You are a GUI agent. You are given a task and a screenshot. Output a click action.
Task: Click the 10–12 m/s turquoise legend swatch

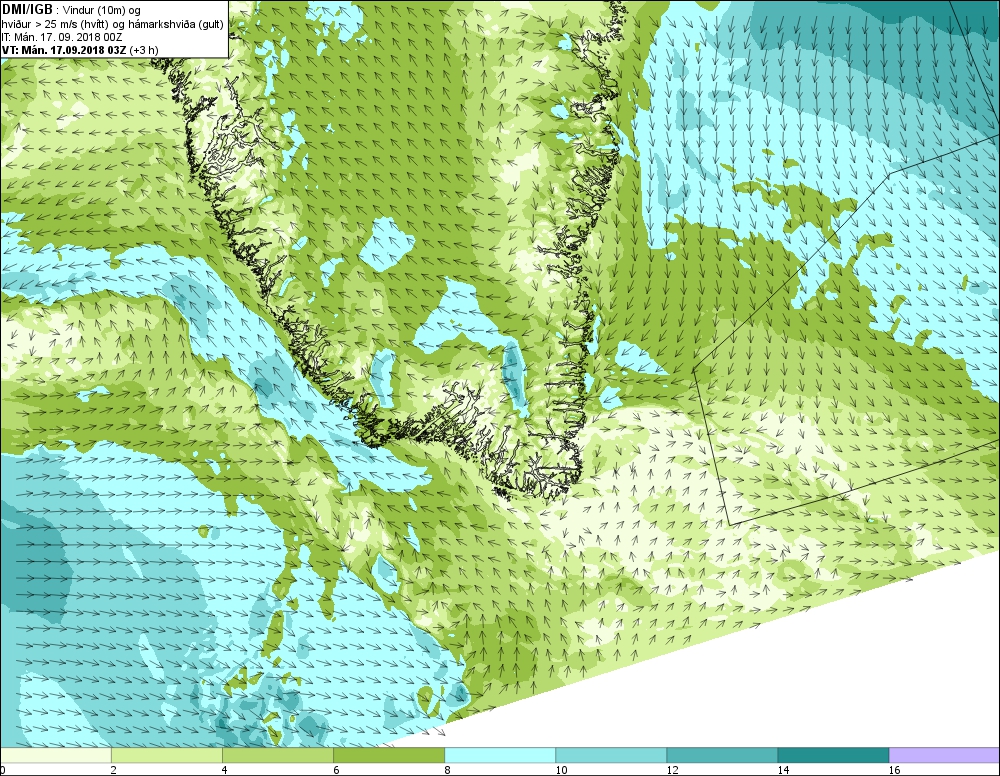click(611, 755)
